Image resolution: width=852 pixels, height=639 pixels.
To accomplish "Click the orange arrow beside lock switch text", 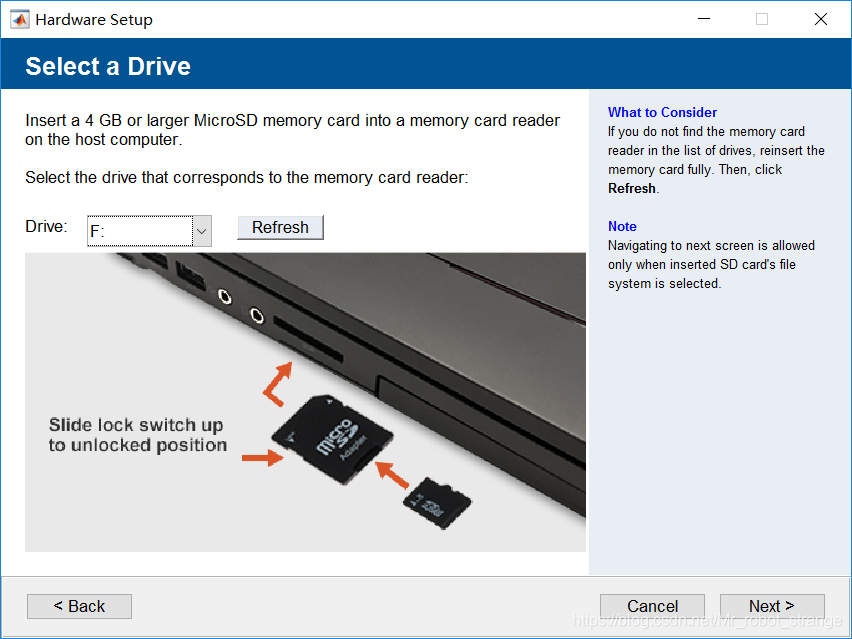I will click(x=262, y=458).
